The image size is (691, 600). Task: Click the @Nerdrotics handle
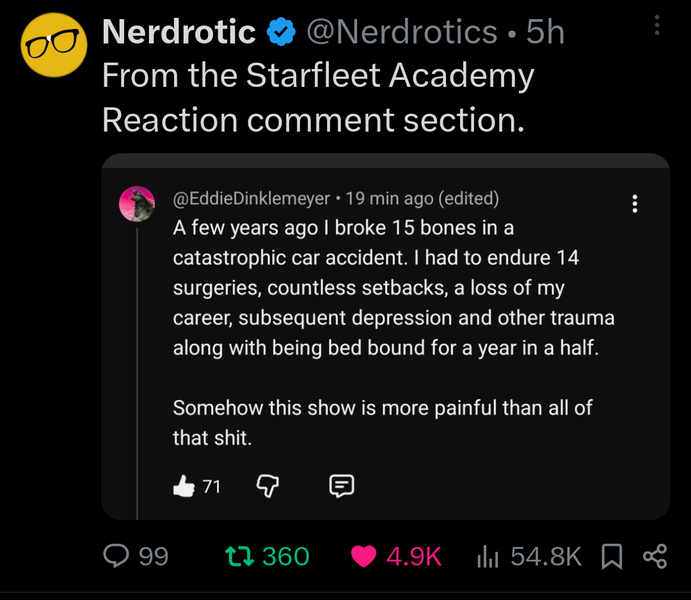(x=401, y=33)
